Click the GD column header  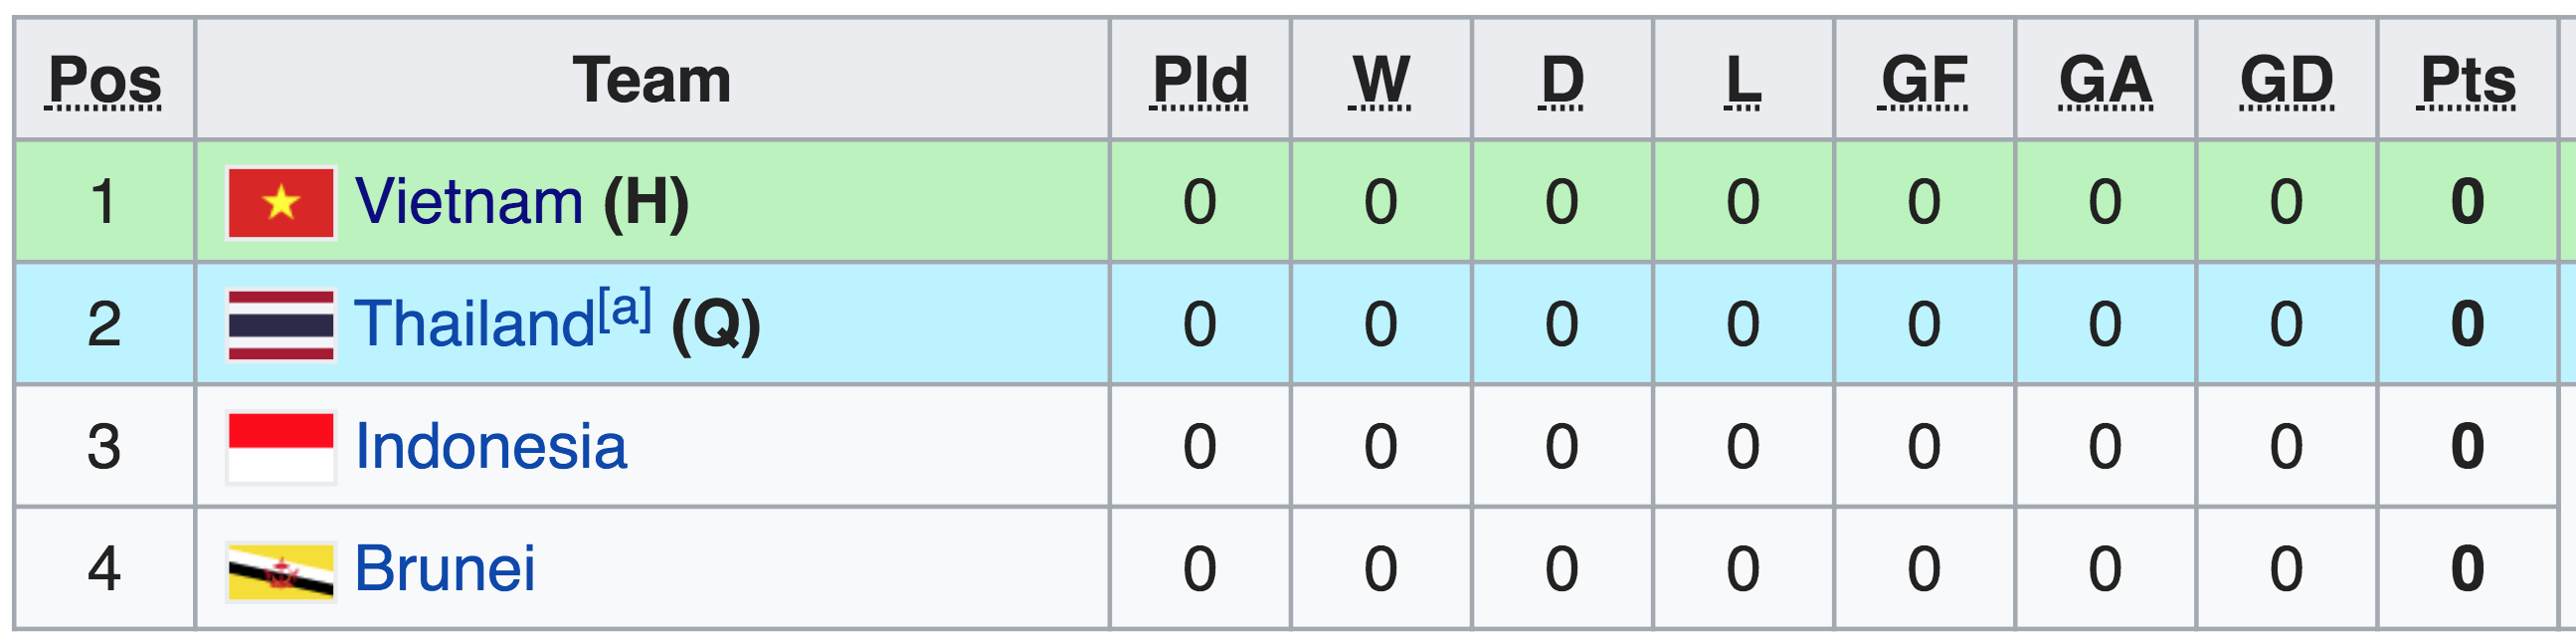pyautogui.click(x=2286, y=80)
